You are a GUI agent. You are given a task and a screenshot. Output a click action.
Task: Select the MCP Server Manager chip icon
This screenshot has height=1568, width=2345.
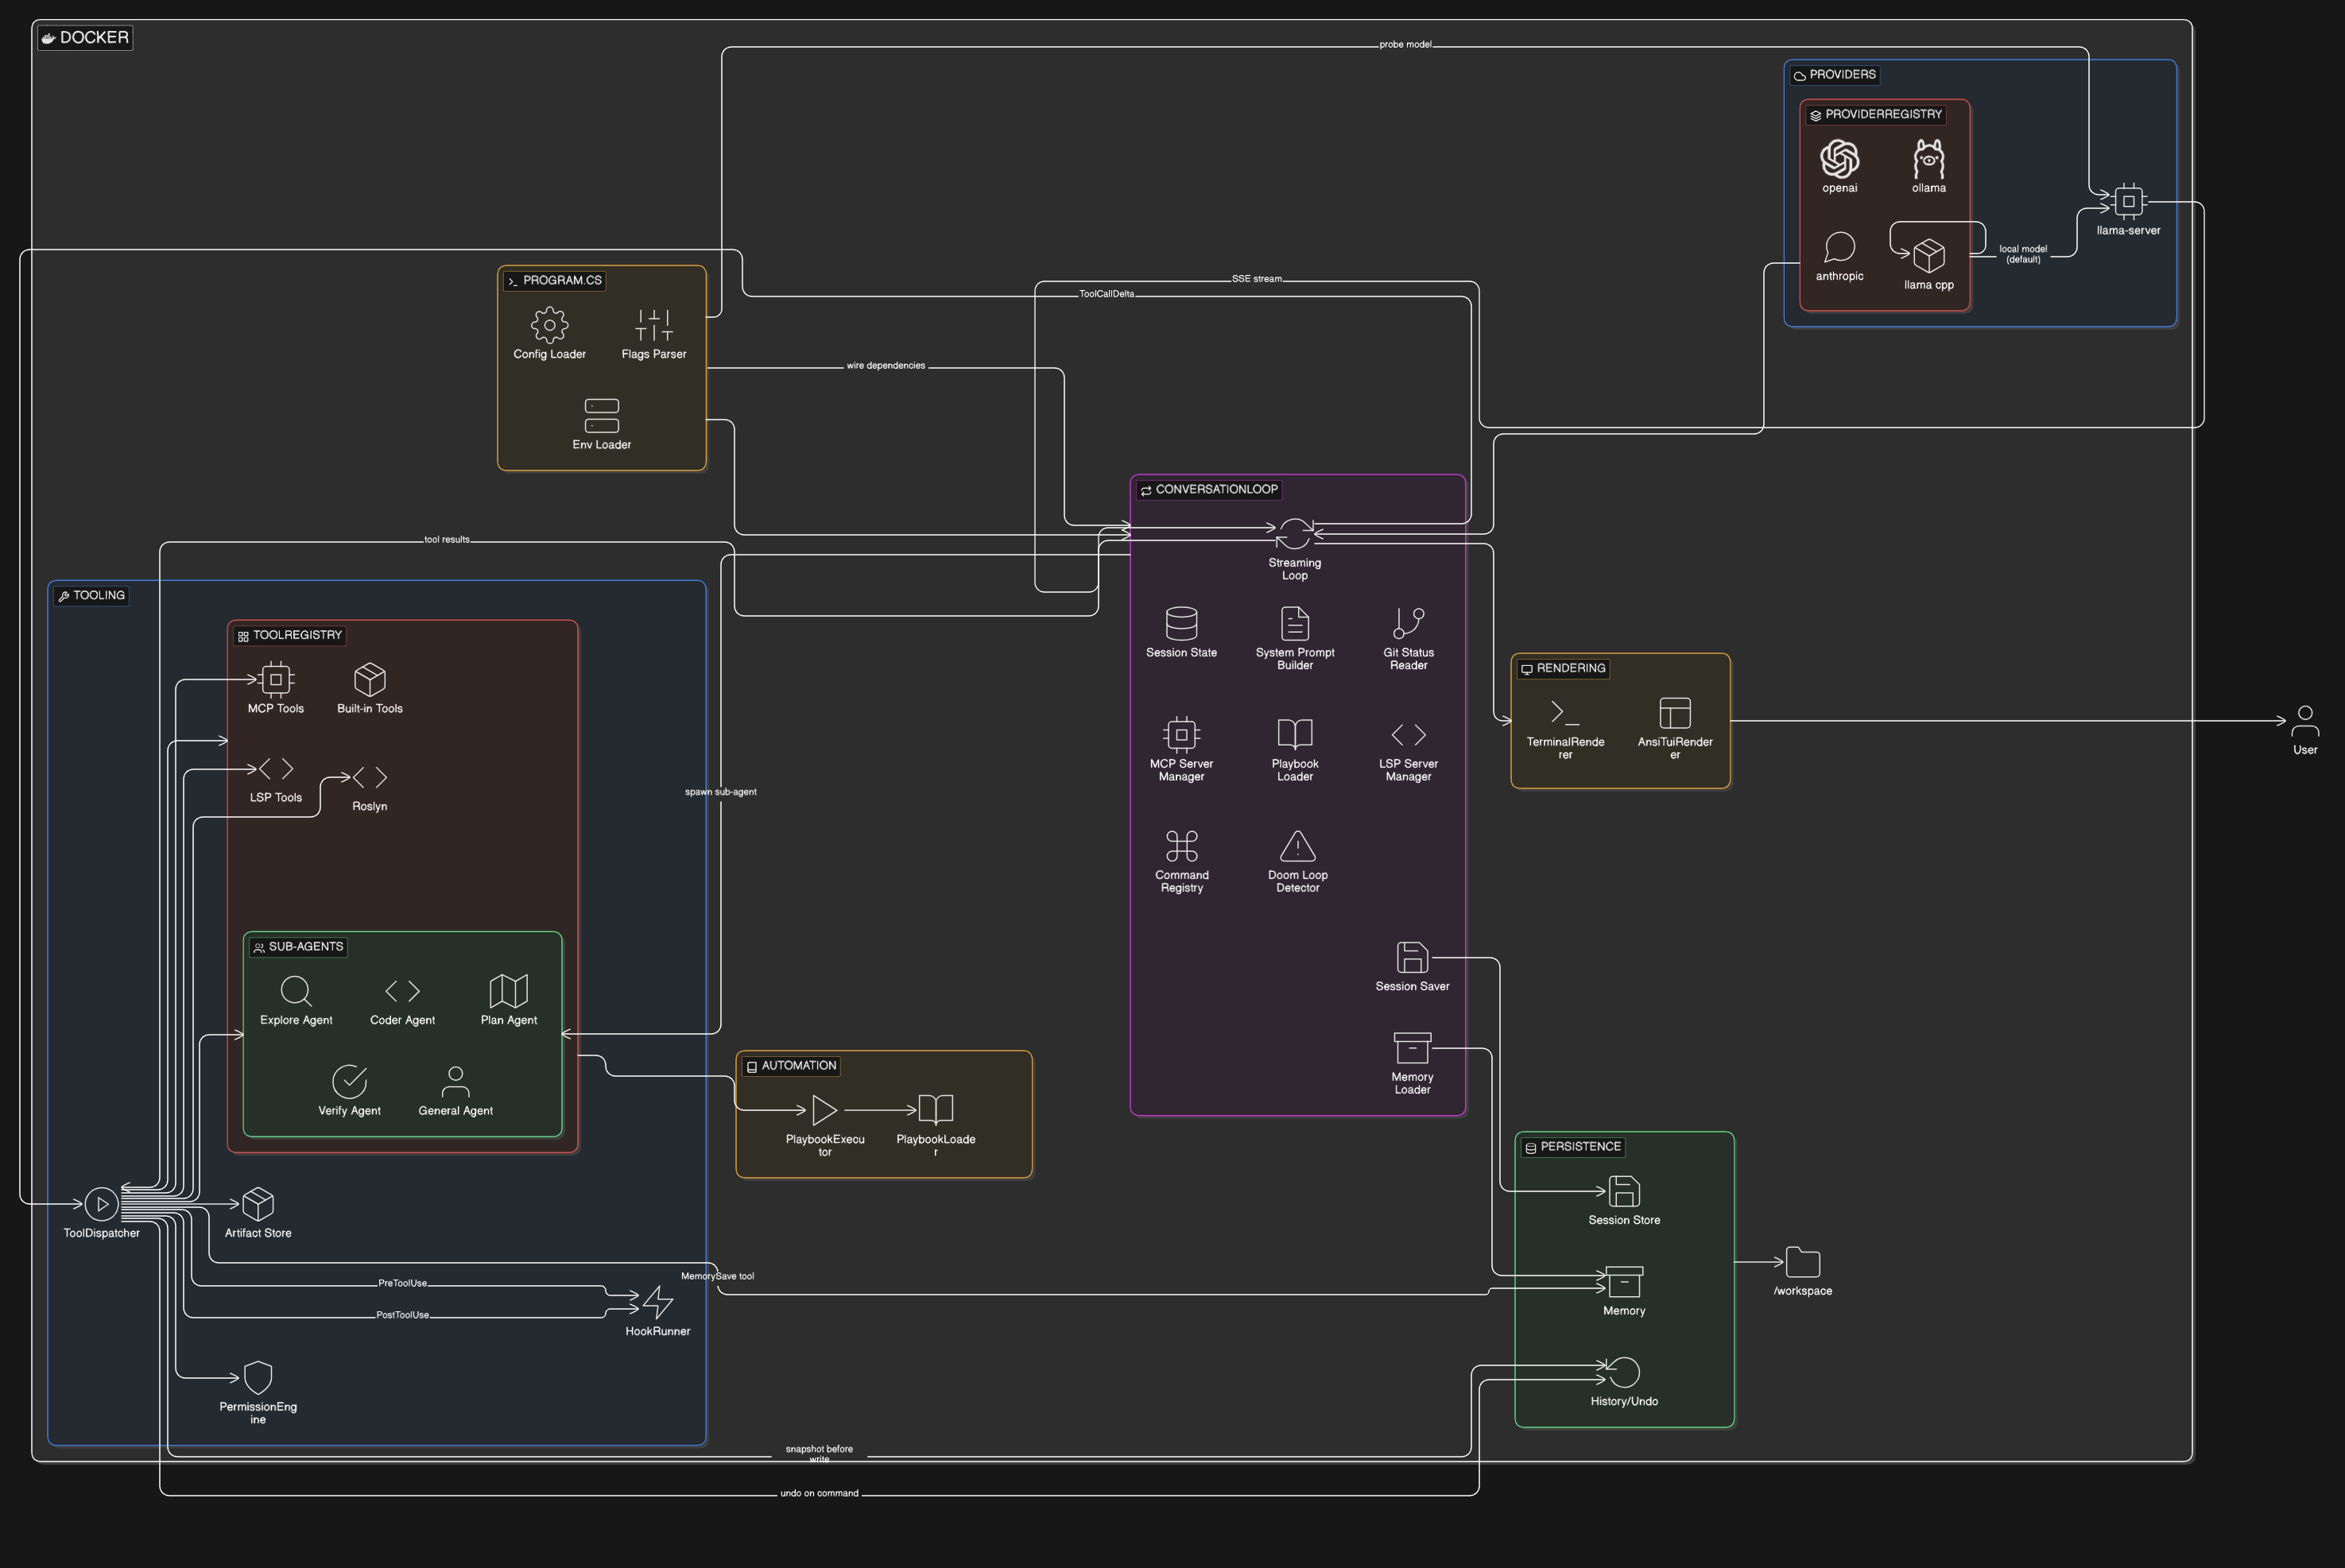tap(1181, 734)
